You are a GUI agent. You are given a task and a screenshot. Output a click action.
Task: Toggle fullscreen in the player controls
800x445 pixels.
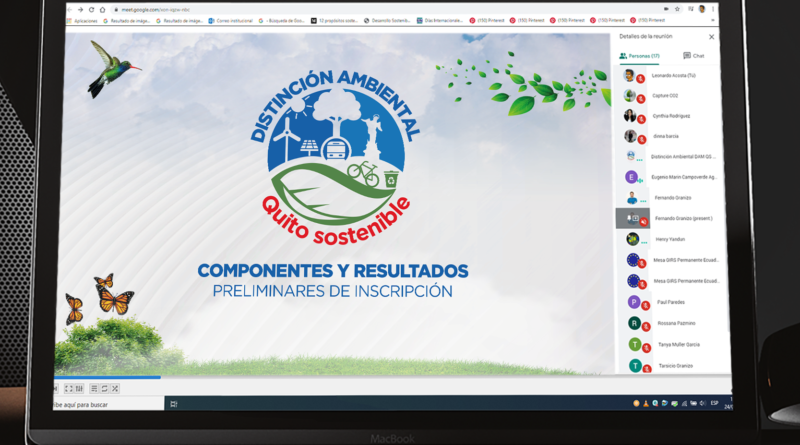click(68, 389)
